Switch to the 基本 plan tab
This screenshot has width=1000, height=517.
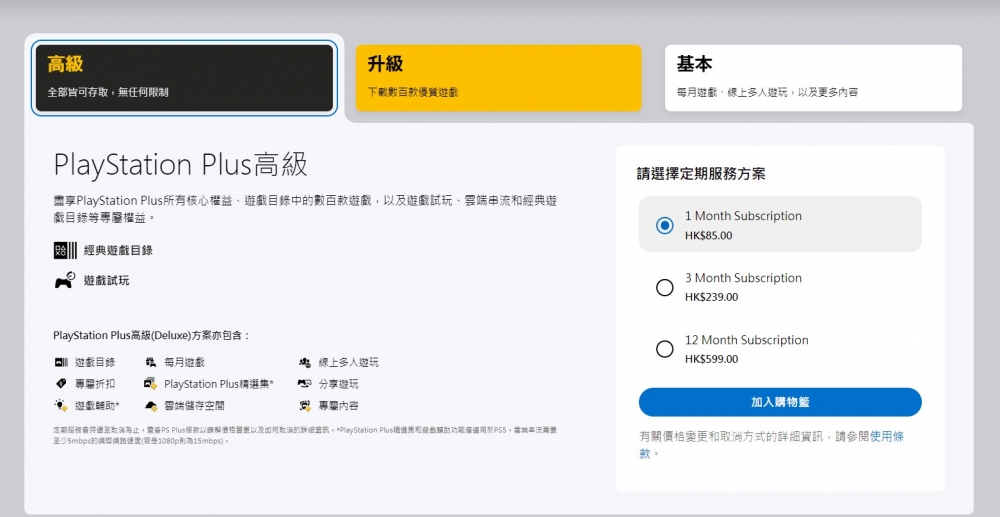(813, 78)
